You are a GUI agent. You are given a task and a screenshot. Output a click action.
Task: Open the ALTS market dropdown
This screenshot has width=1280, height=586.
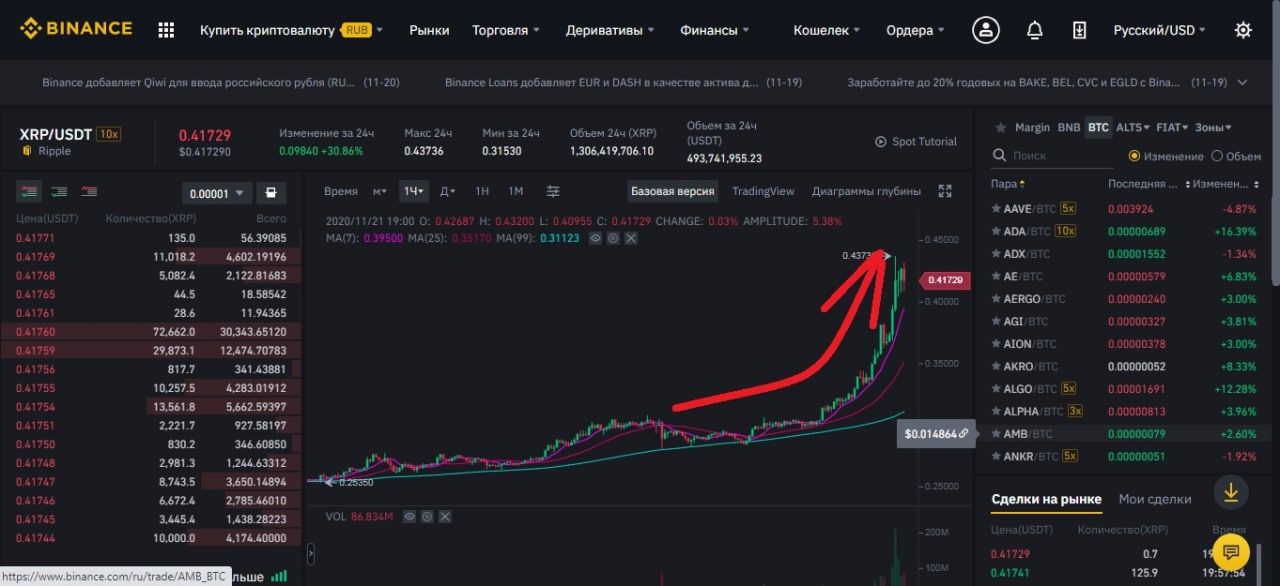[x=1131, y=127]
